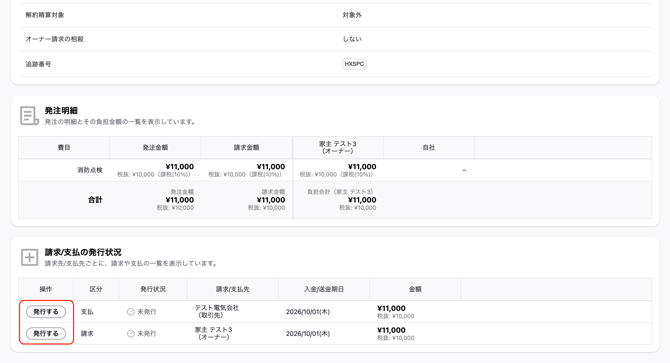
Task: Select date 2026/10/01(木) in the 支払 row
Action: [308, 312]
